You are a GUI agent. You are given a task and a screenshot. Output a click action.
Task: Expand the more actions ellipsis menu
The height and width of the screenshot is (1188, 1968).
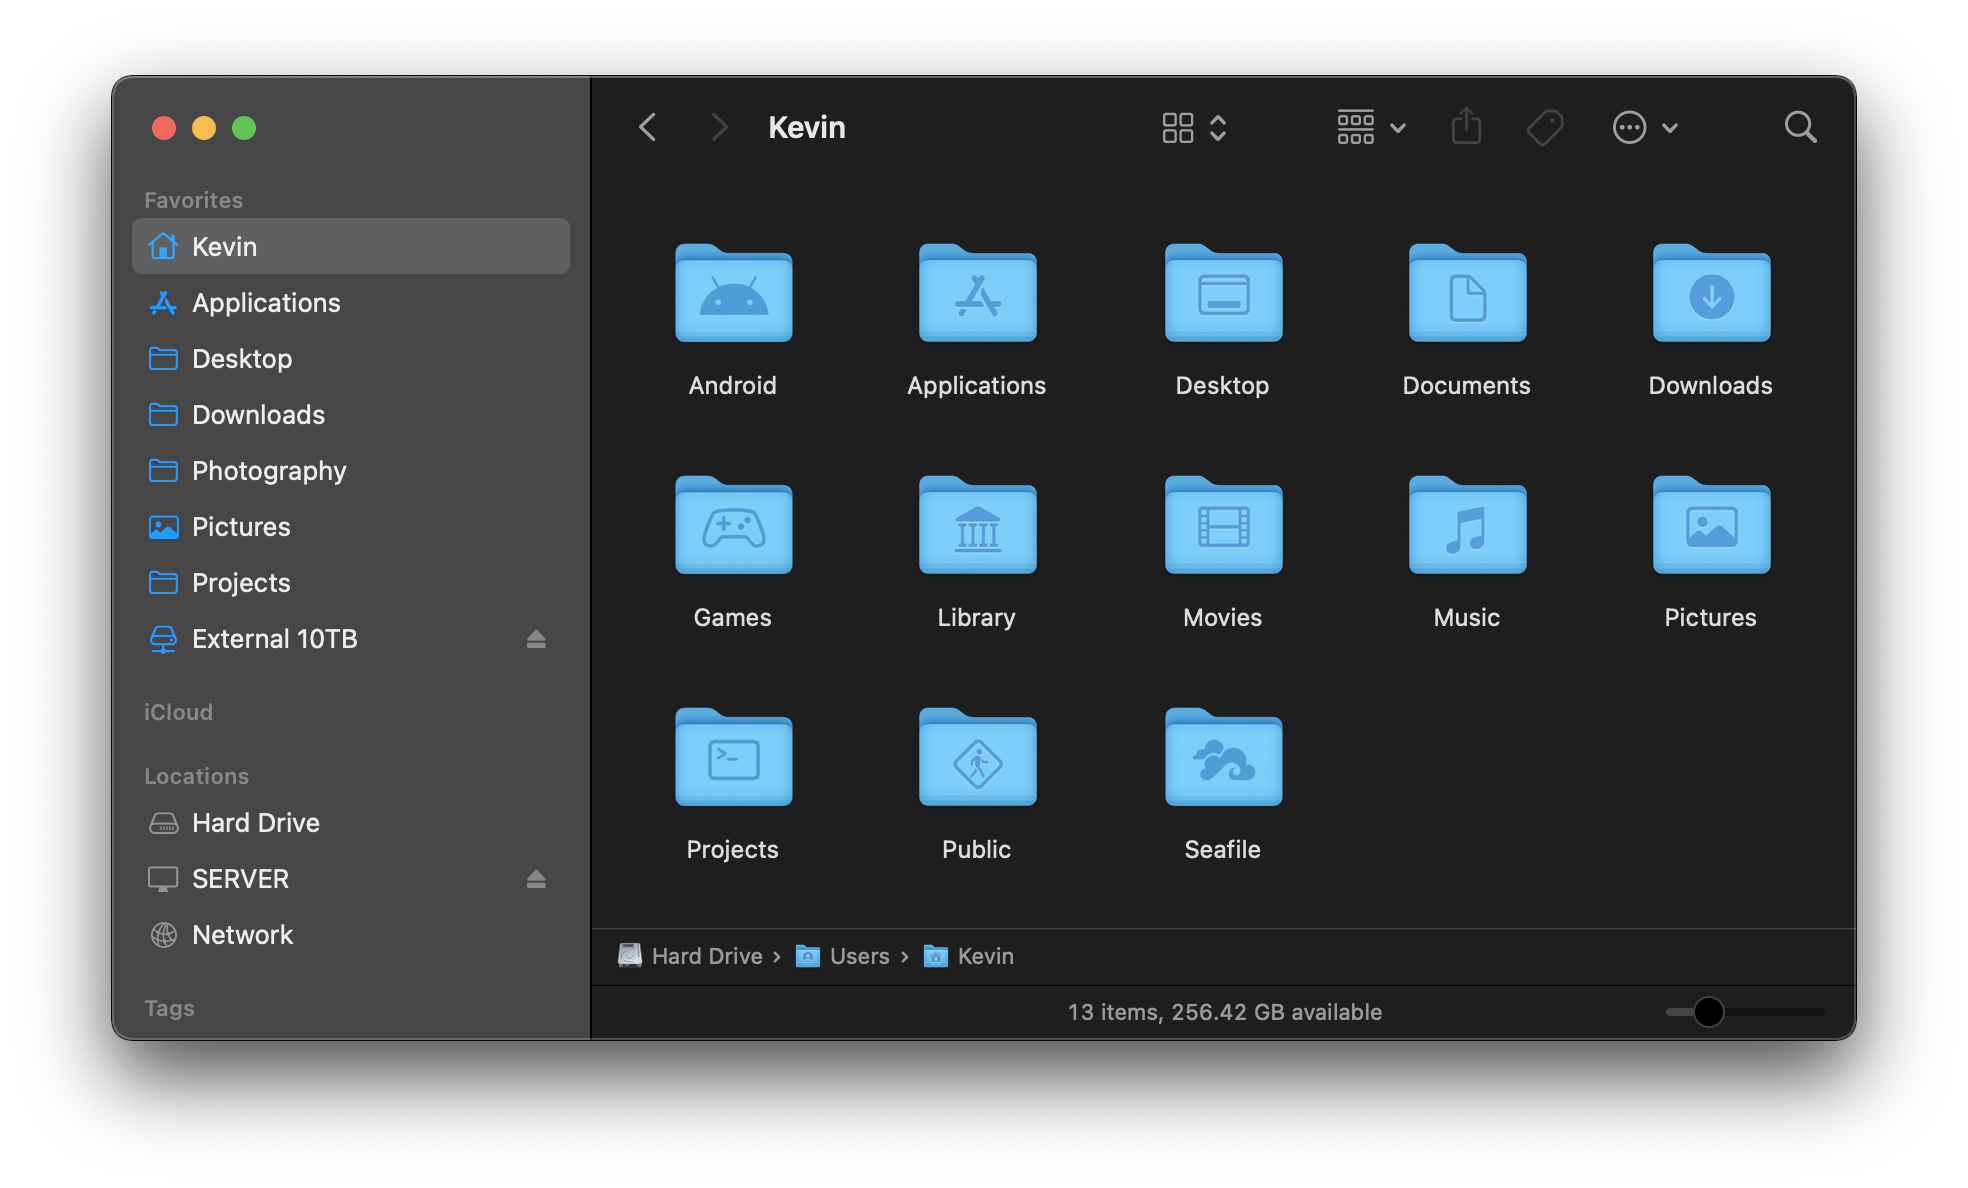1644,127
